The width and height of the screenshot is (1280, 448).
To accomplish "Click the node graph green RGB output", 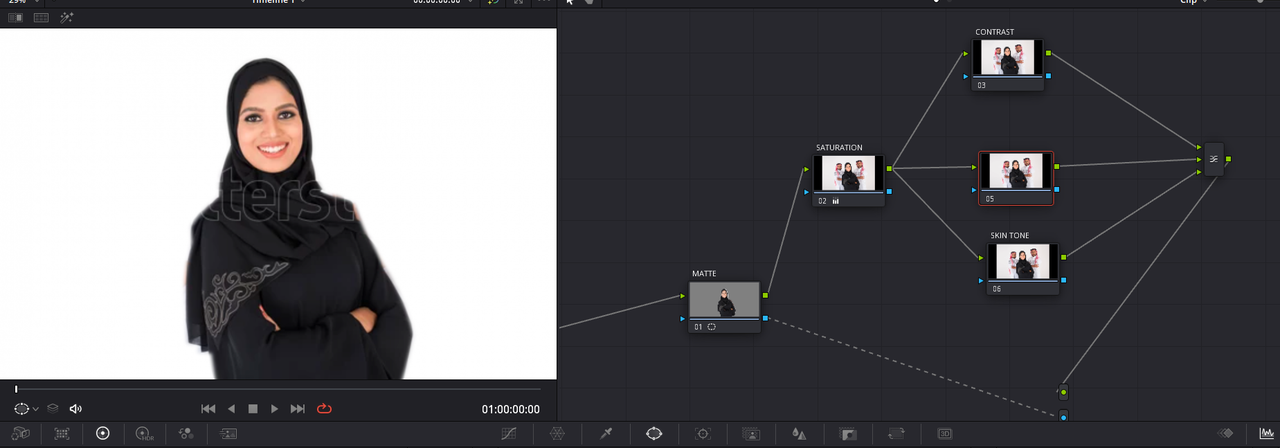I will (x=1063, y=392).
